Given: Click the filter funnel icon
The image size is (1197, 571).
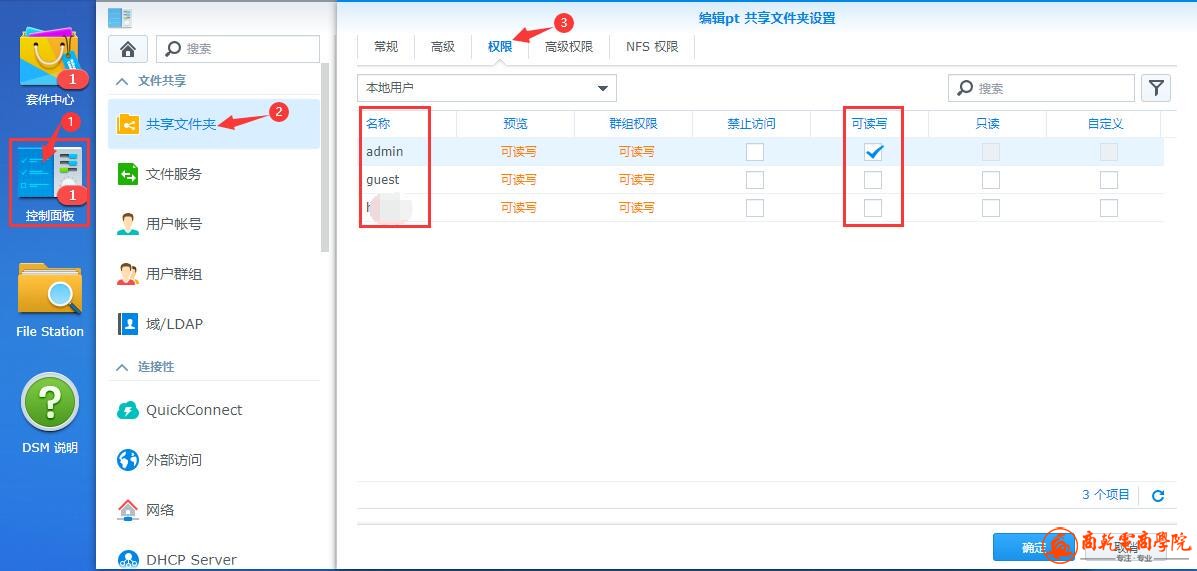Looking at the screenshot, I should click(1156, 88).
